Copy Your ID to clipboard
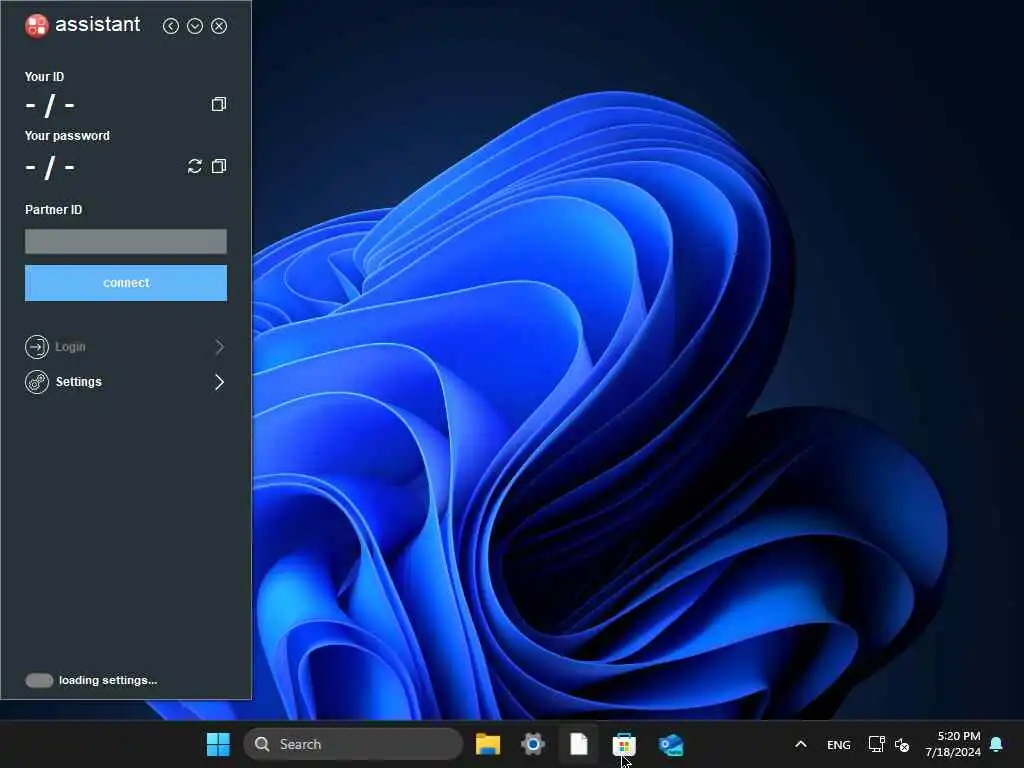1024x768 pixels. click(219, 104)
